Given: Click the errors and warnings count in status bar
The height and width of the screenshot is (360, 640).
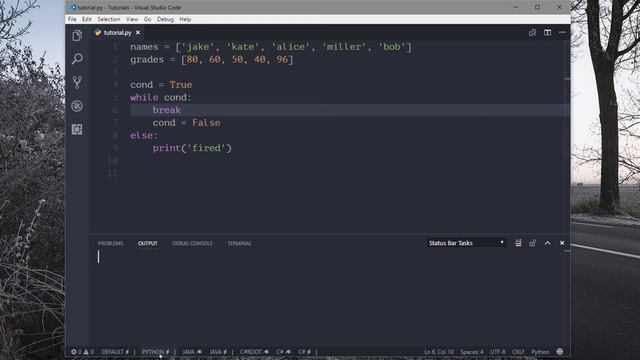Looking at the screenshot, I should point(82,352).
